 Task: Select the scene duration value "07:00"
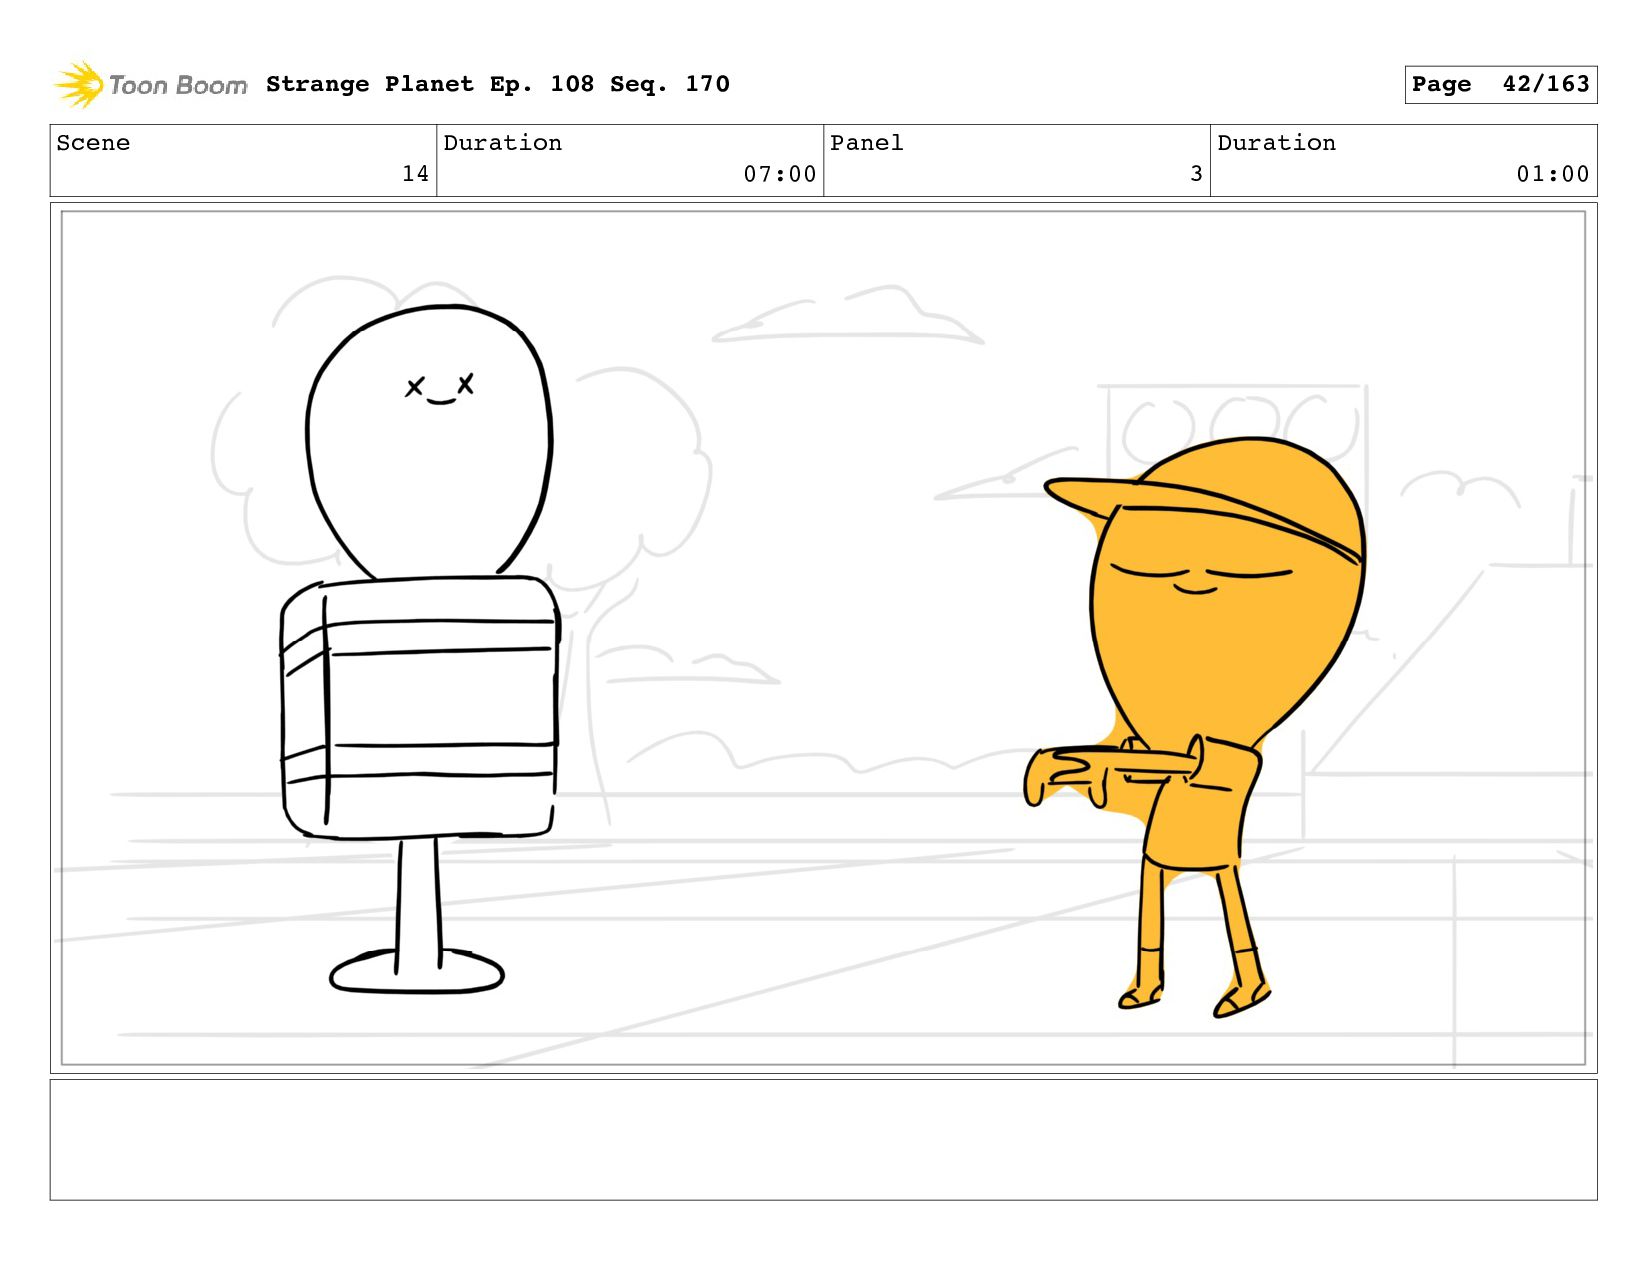point(780,174)
